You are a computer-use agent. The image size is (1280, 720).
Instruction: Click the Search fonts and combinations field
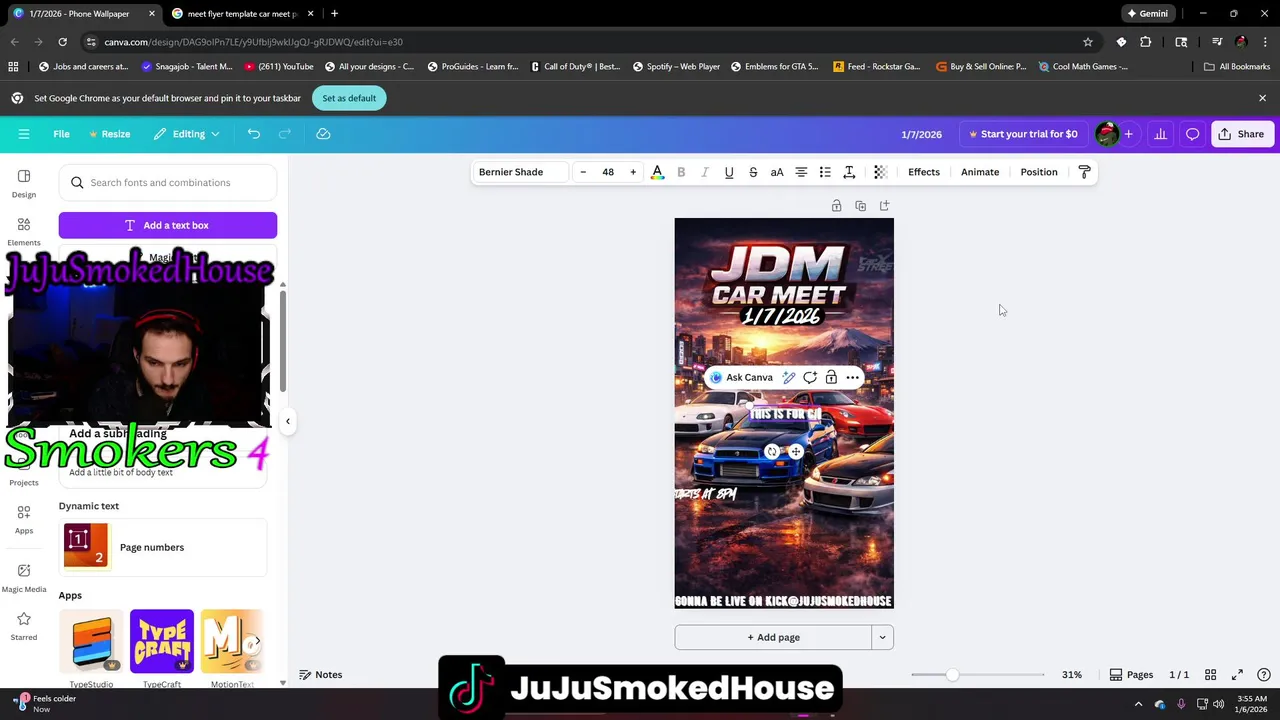tap(168, 183)
